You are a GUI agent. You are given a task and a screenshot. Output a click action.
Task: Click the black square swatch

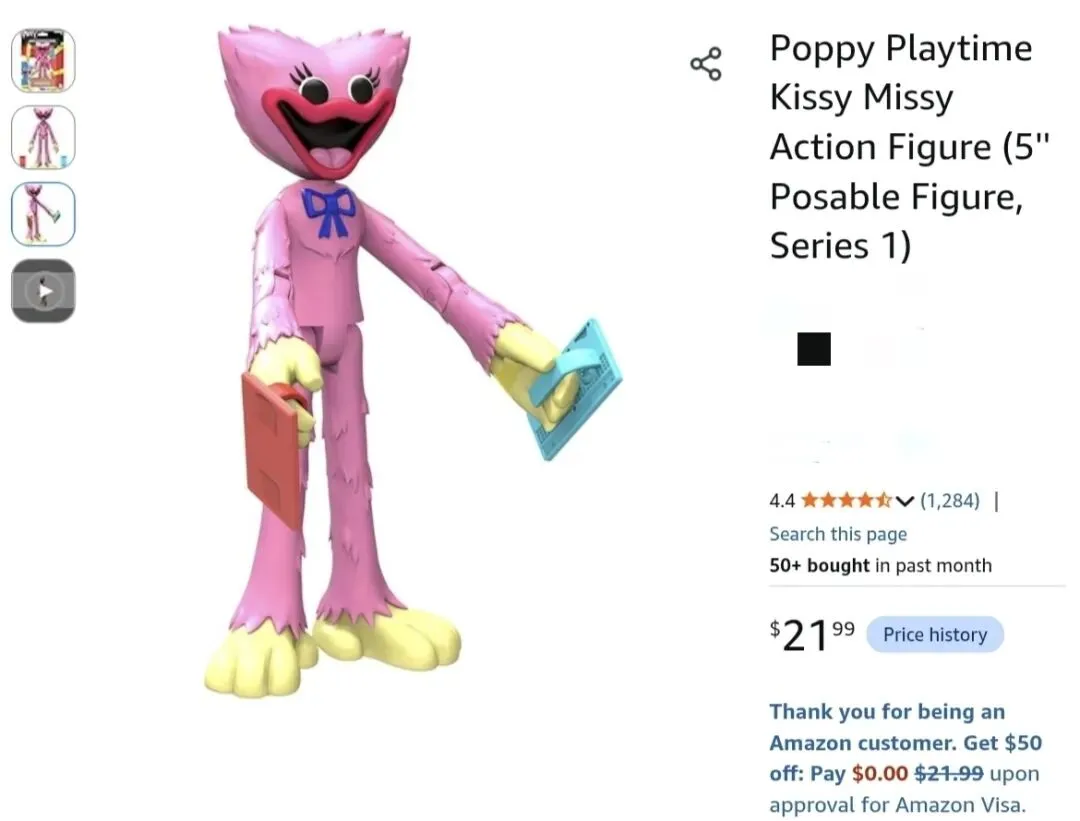coord(813,349)
